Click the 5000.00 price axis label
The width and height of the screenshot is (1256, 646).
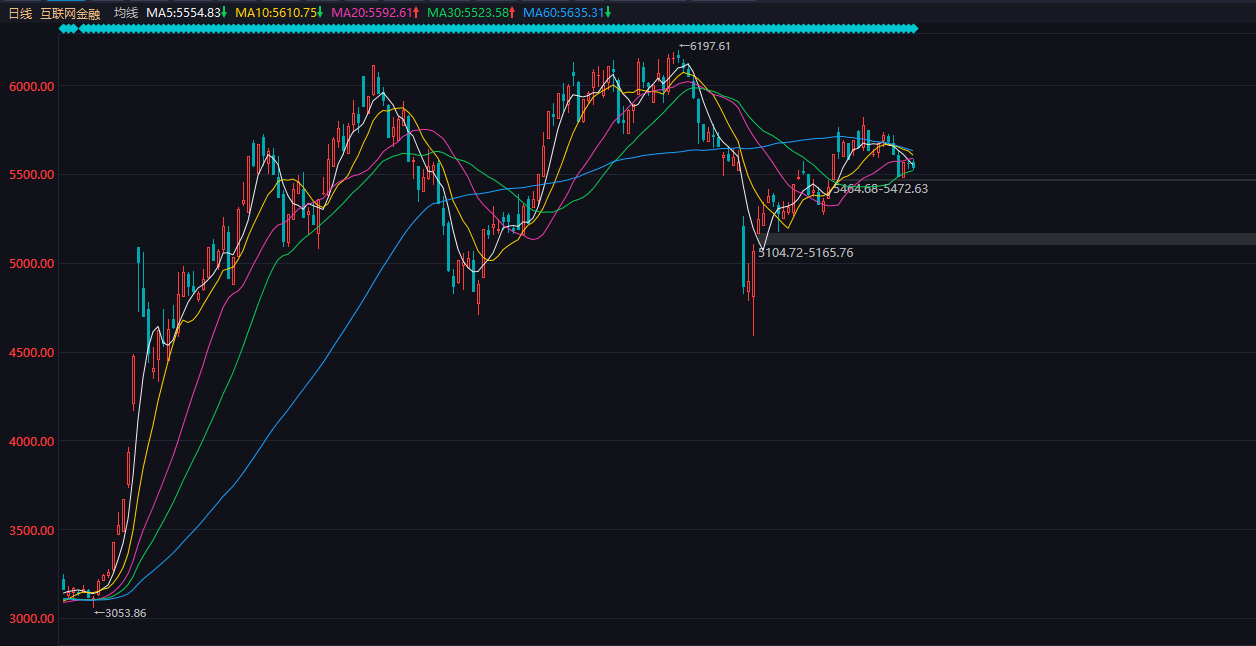[32, 264]
